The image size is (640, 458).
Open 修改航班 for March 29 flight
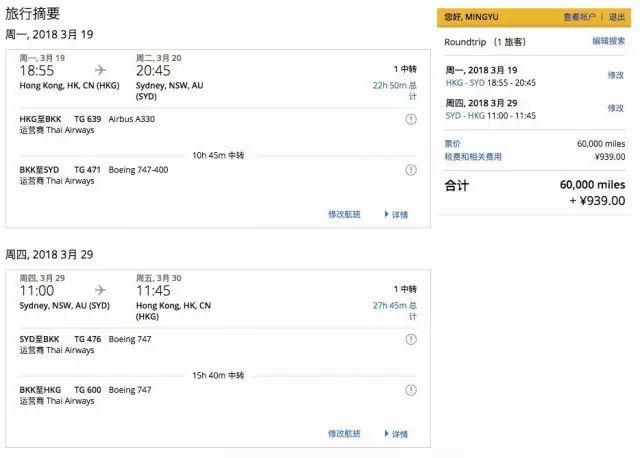(x=344, y=434)
